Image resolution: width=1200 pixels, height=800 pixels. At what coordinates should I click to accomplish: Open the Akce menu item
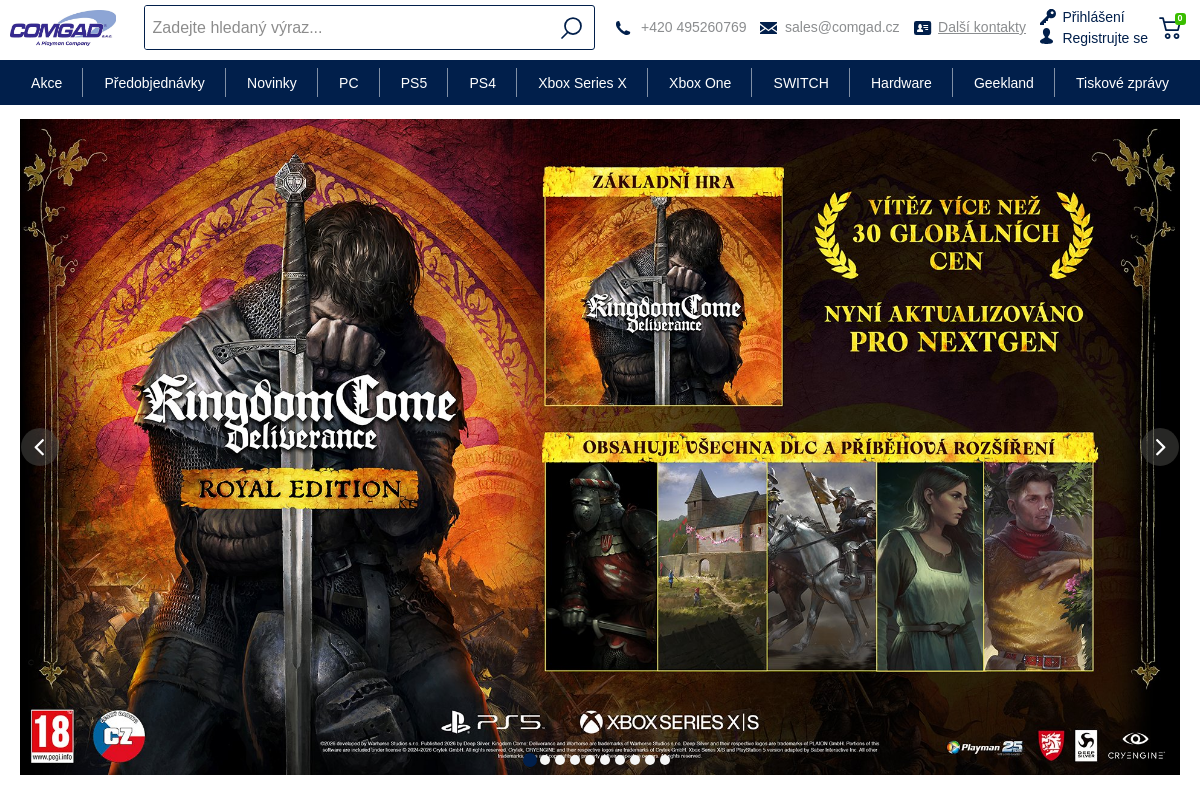pyautogui.click(x=46, y=83)
